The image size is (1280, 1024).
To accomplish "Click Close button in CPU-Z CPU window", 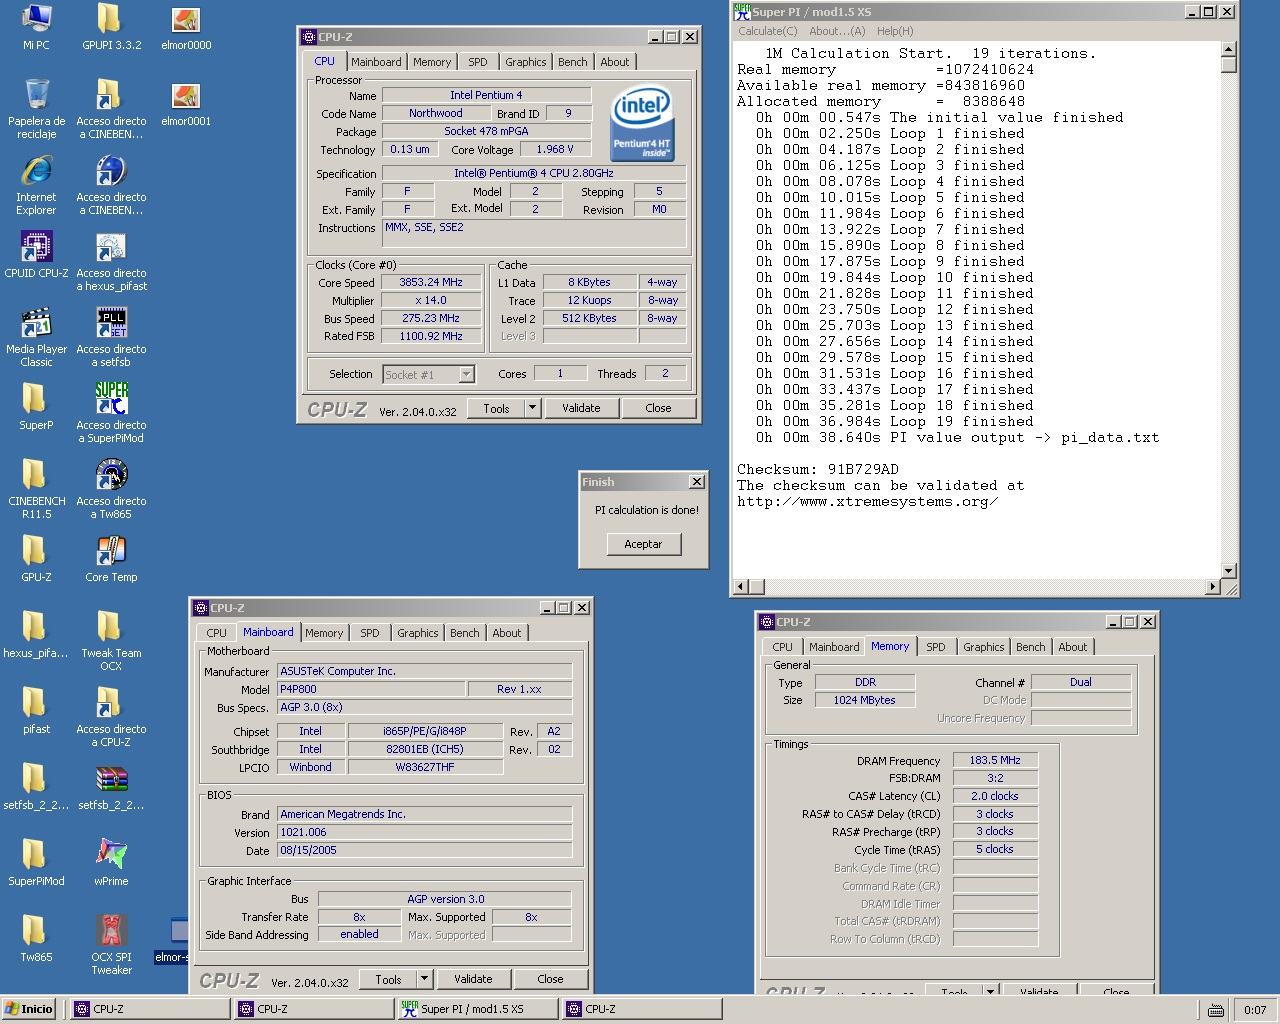I will [658, 408].
